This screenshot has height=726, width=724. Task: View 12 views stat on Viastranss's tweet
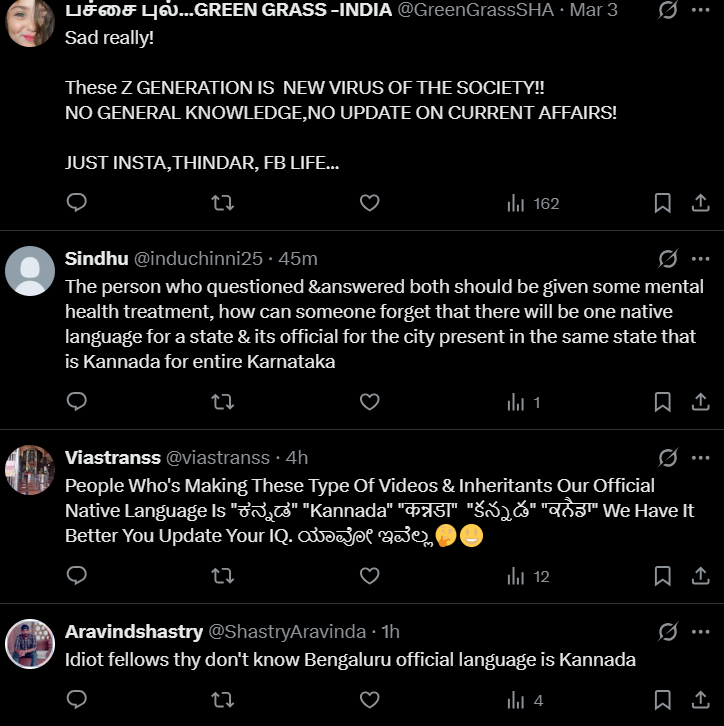click(x=528, y=576)
